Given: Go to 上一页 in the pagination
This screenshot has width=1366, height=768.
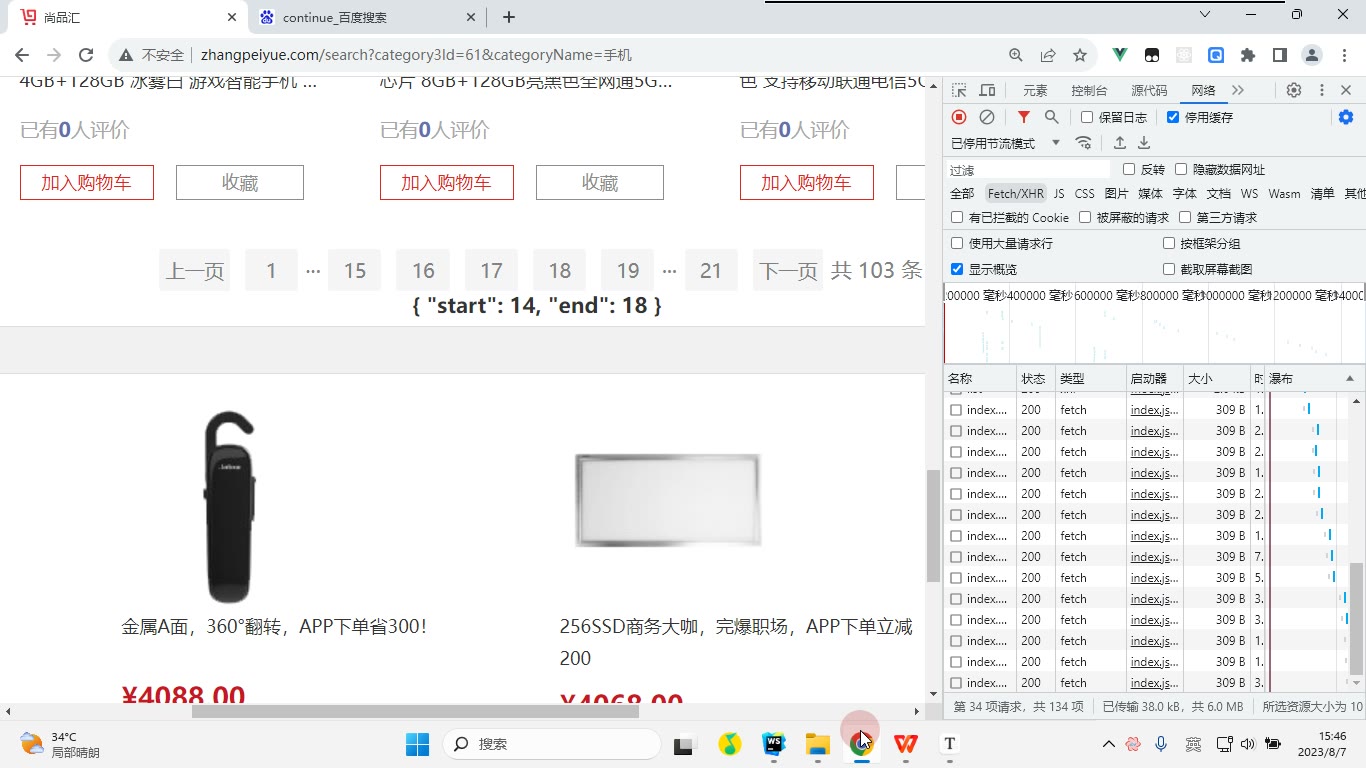Looking at the screenshot, I should (x=195, y=270).
